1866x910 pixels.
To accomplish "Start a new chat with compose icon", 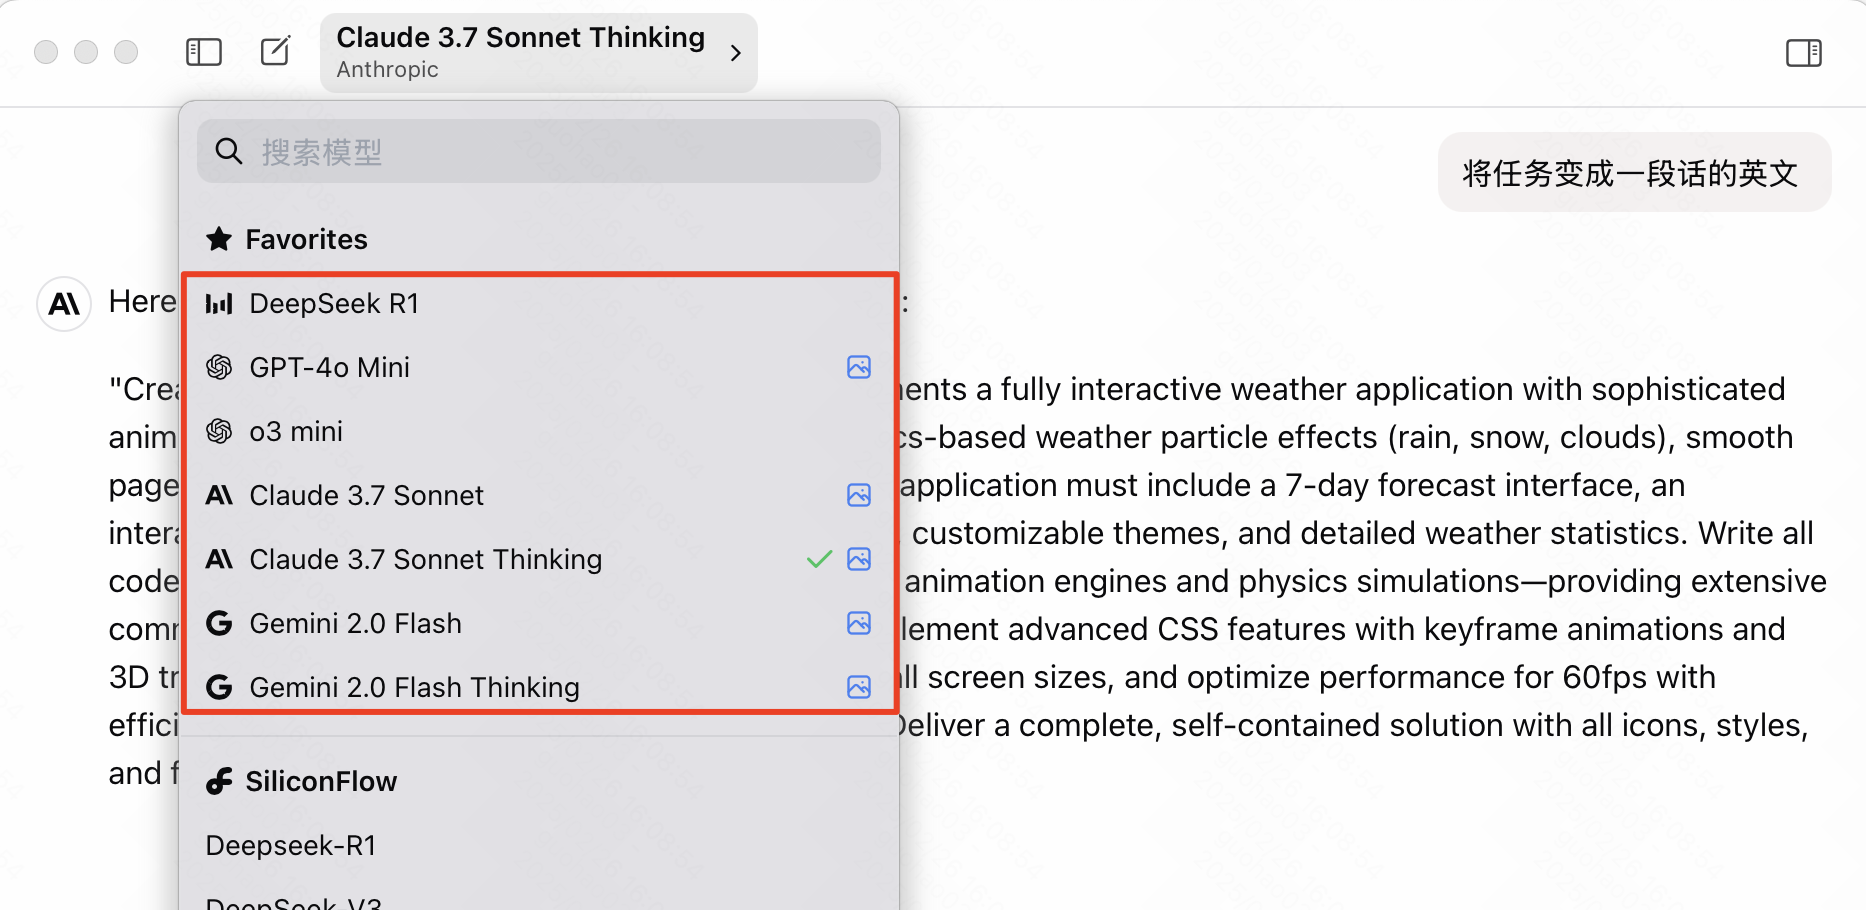I will click(275, 51).
